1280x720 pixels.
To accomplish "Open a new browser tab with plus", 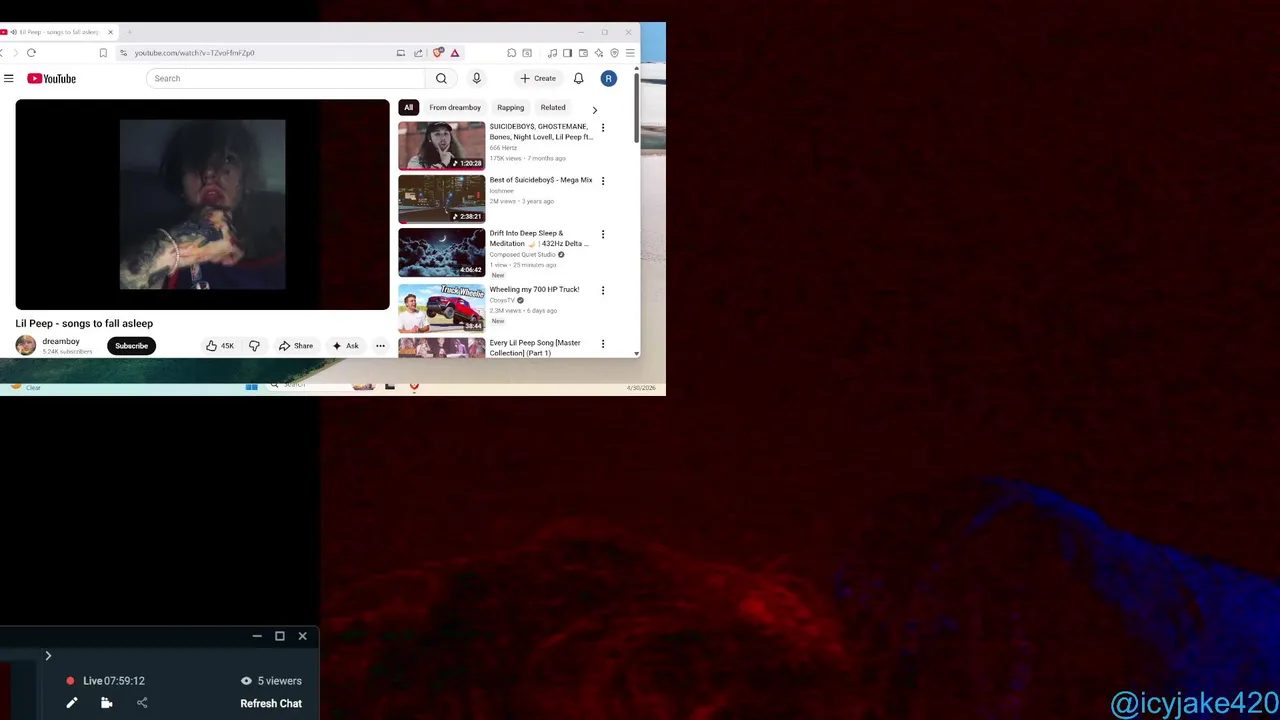I will (129, 32).
